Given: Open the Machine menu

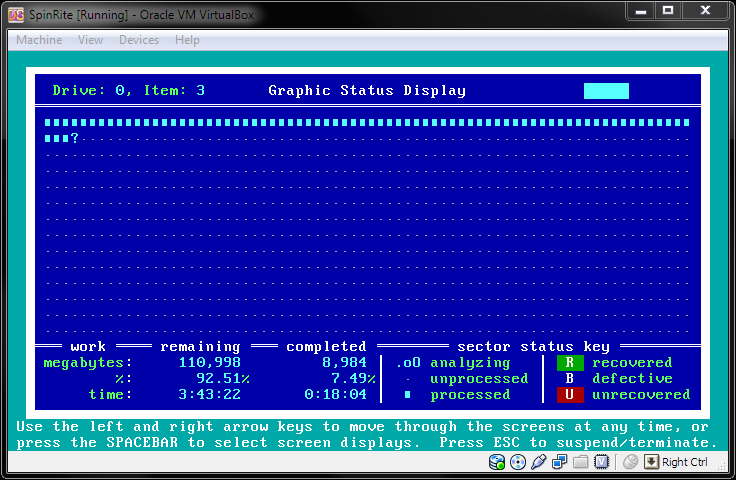Looking at the screenshot, I should [39, 40].
